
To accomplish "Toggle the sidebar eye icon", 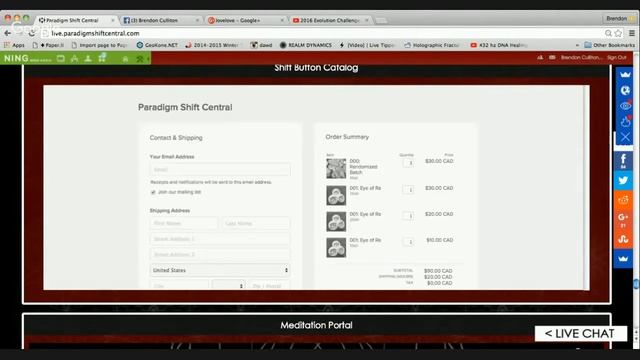I will click(625, 106).
